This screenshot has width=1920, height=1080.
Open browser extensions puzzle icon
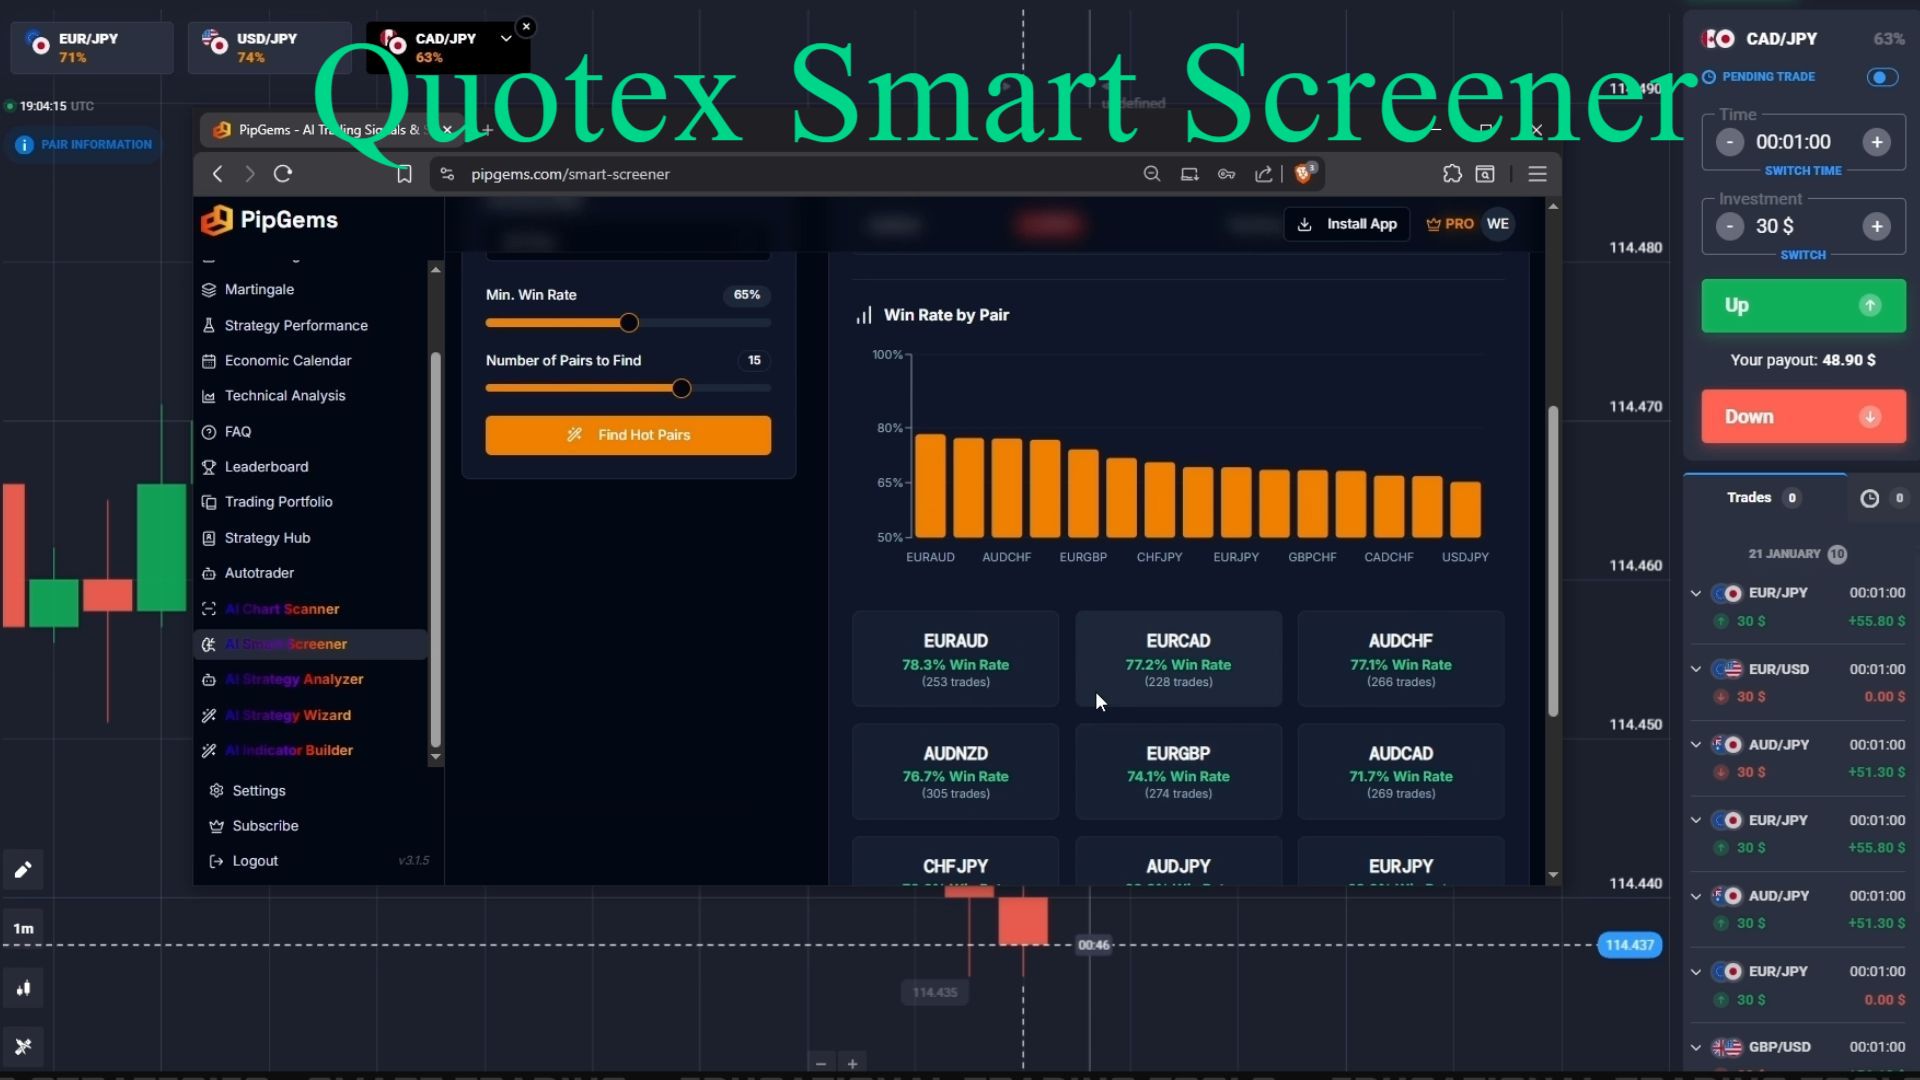1452,174
